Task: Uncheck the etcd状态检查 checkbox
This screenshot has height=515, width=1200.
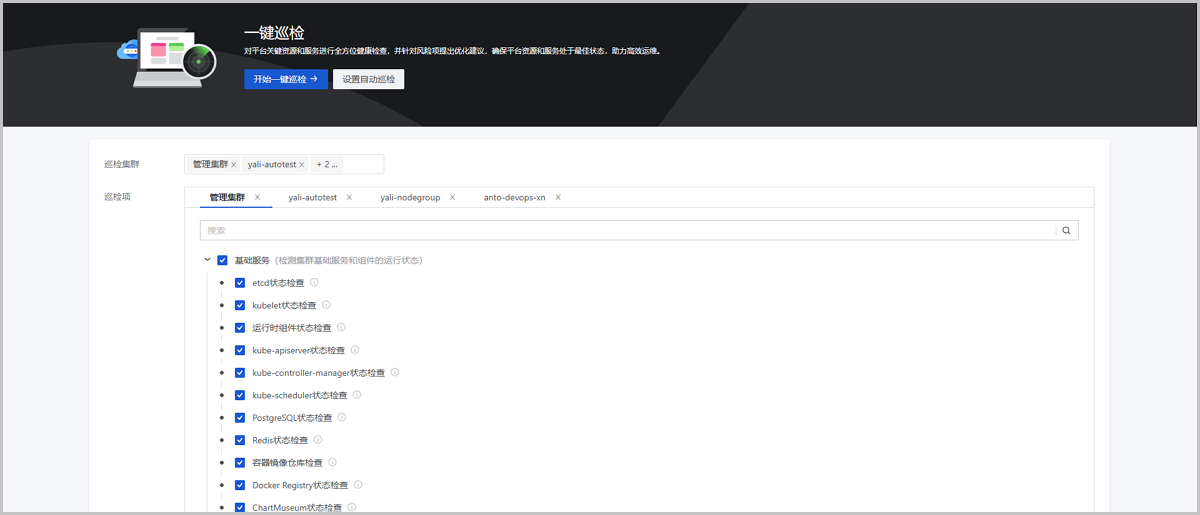Action: click(x=240, y=283)
